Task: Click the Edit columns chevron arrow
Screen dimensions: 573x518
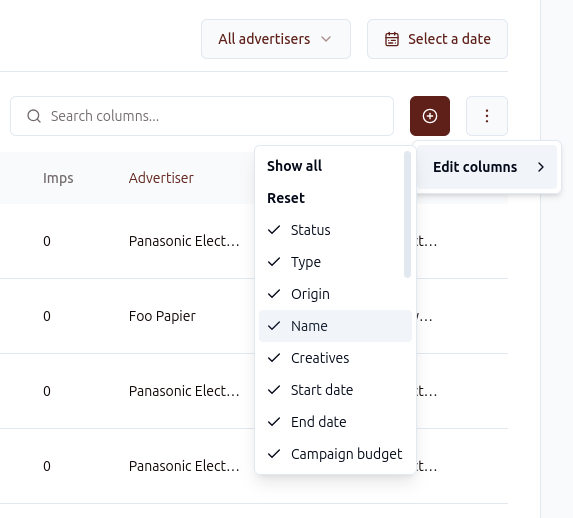Action: (x=541, y=167)
